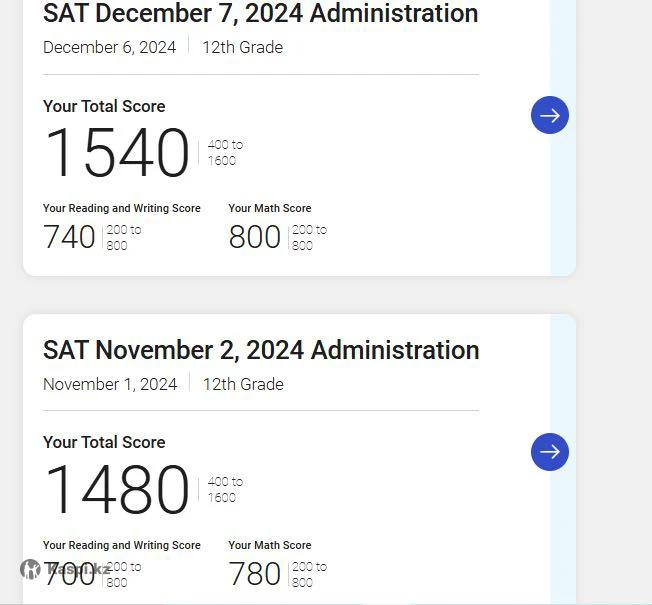Image resolution: width=652 pixels, height=605 pixels.
Task: Click Your Total Score label above 1480
Action: pyautogui.click(x=104, y=442)
